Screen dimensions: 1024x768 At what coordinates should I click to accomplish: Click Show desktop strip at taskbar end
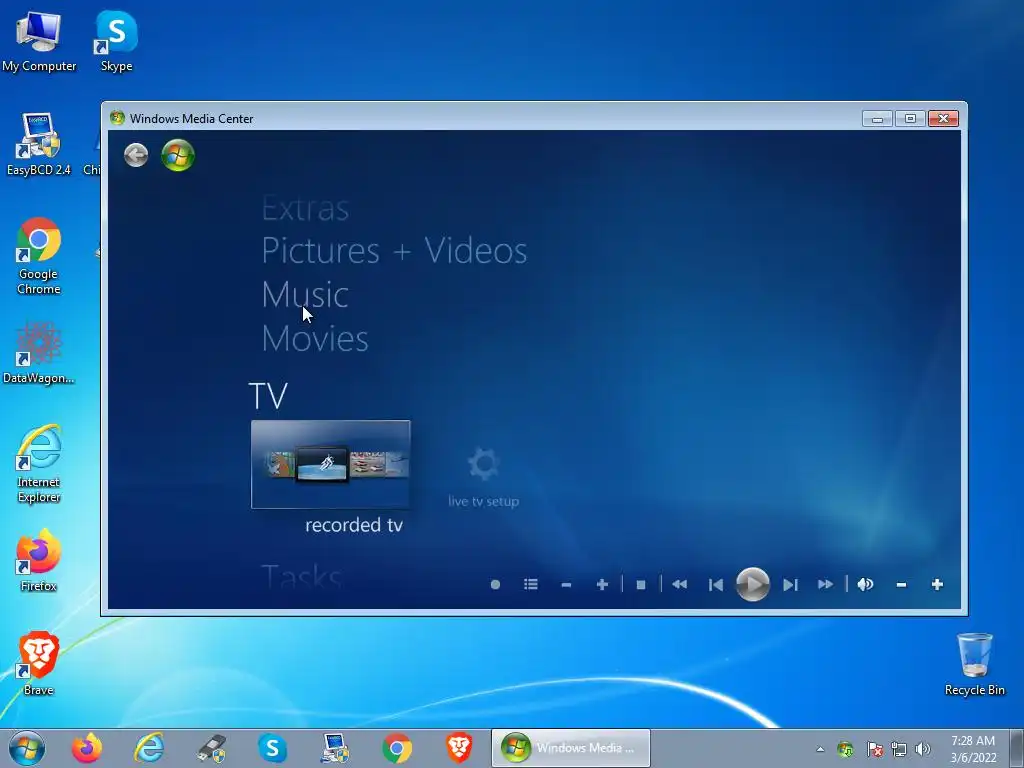point(1017,749)
